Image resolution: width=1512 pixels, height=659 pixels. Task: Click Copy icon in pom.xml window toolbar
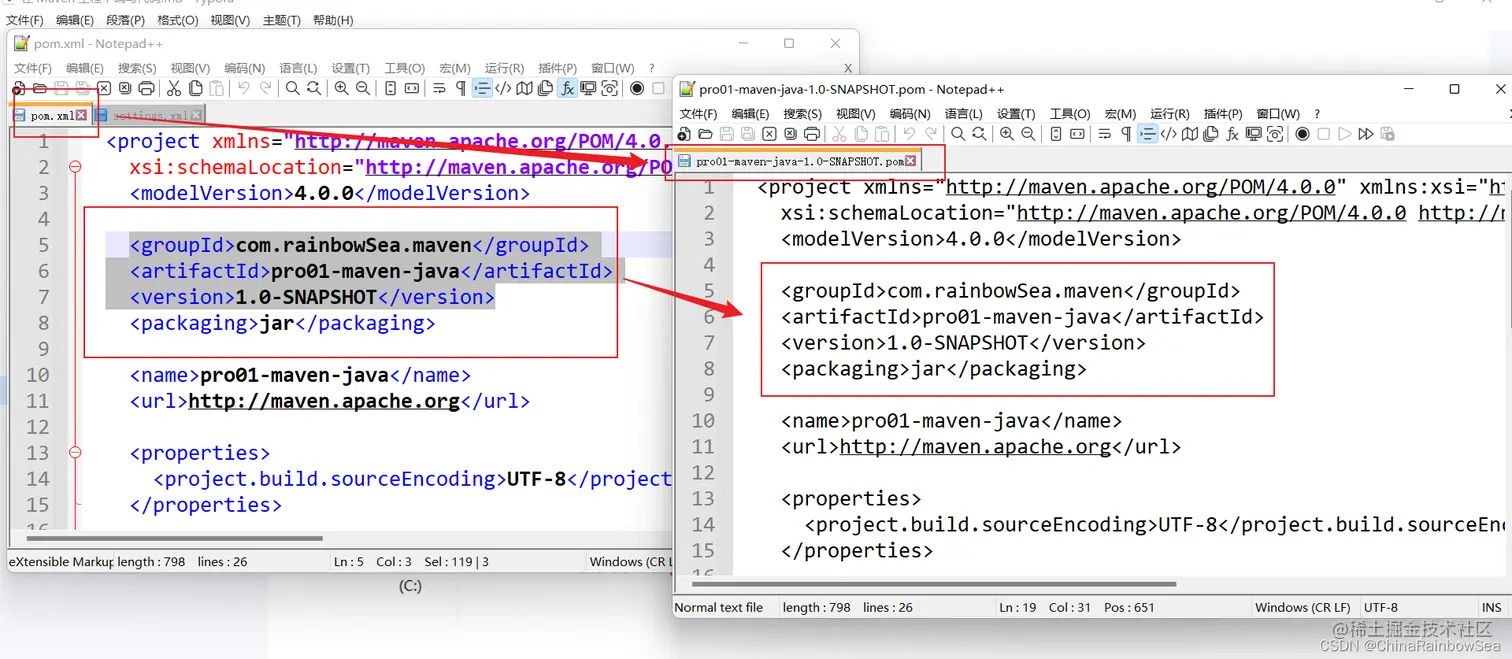coord(195,89)
